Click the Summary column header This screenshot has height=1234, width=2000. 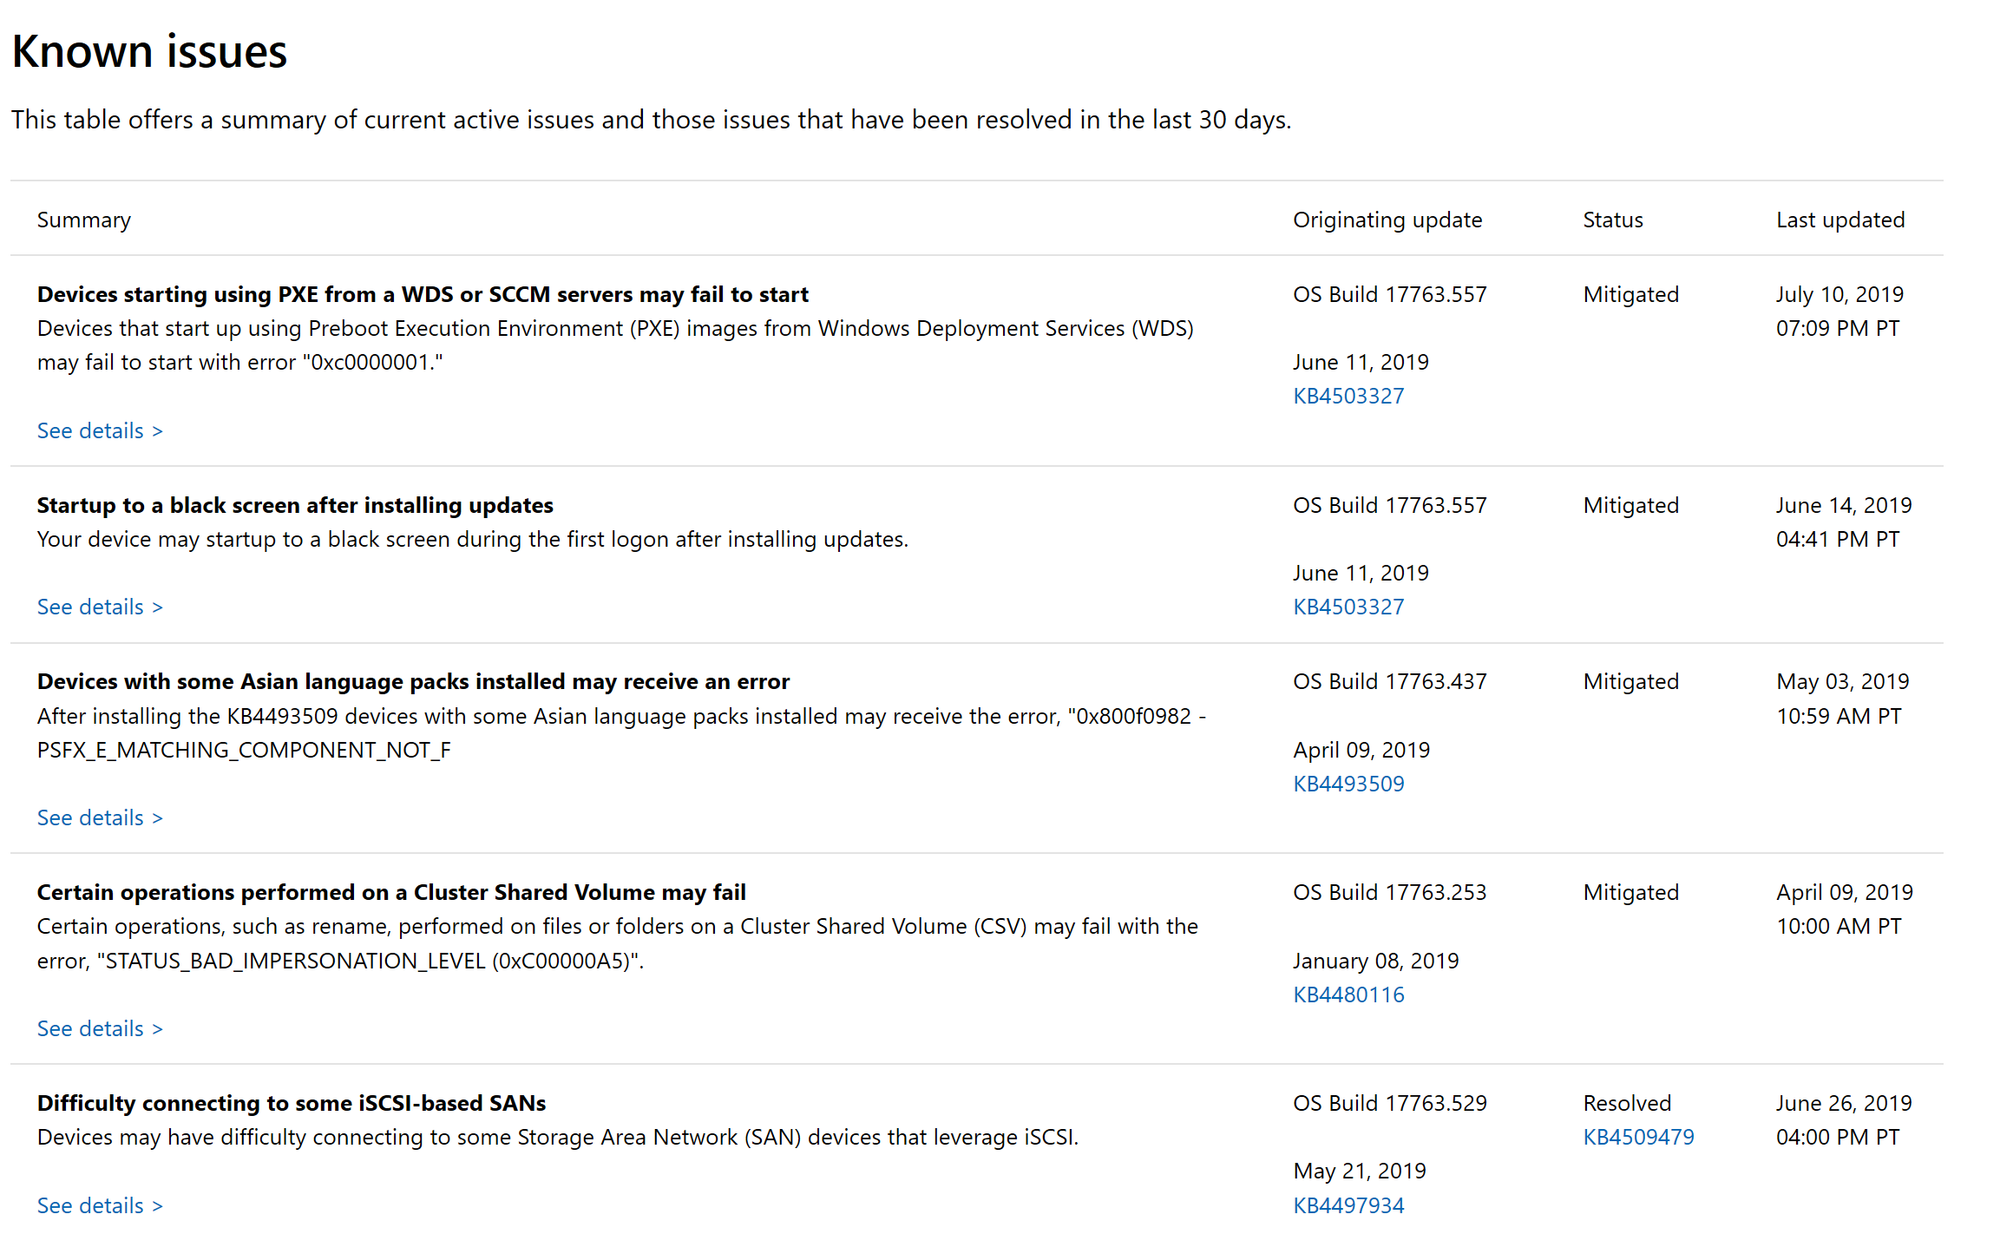pos(84,219)
